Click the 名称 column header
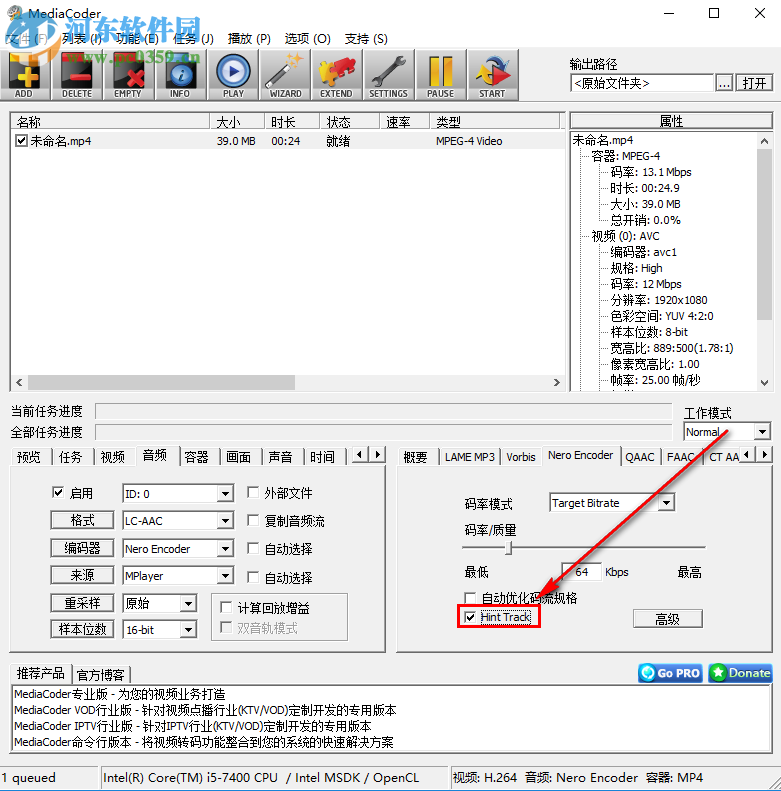 [x=110, y=122]
